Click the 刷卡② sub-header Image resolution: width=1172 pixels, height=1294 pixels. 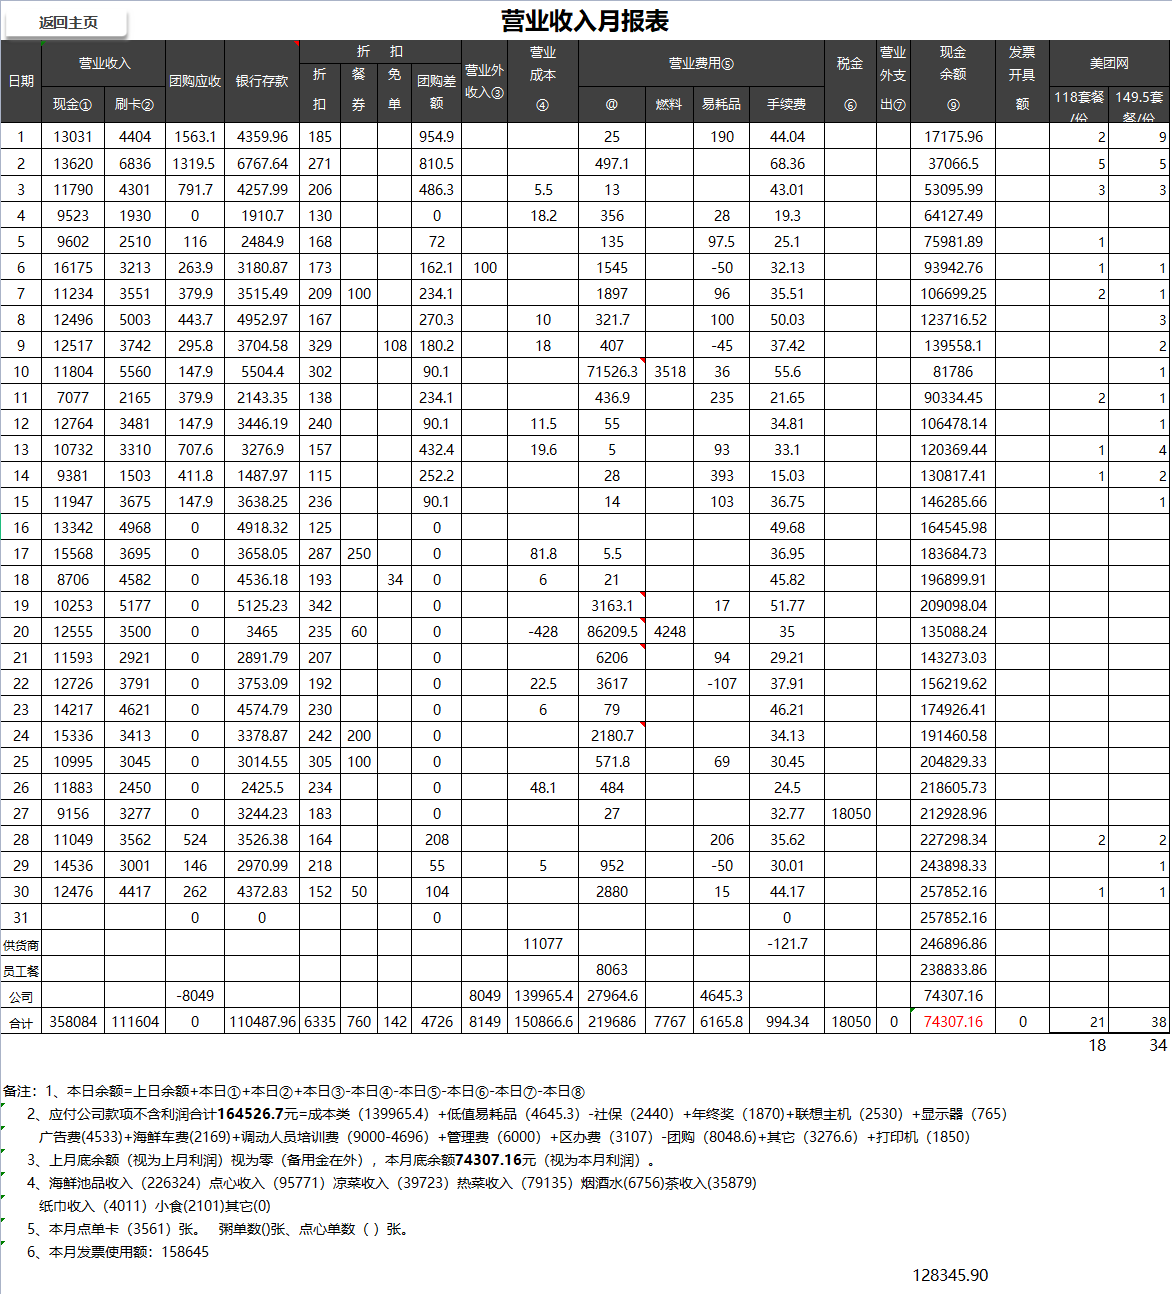click(x=134, y=104)
